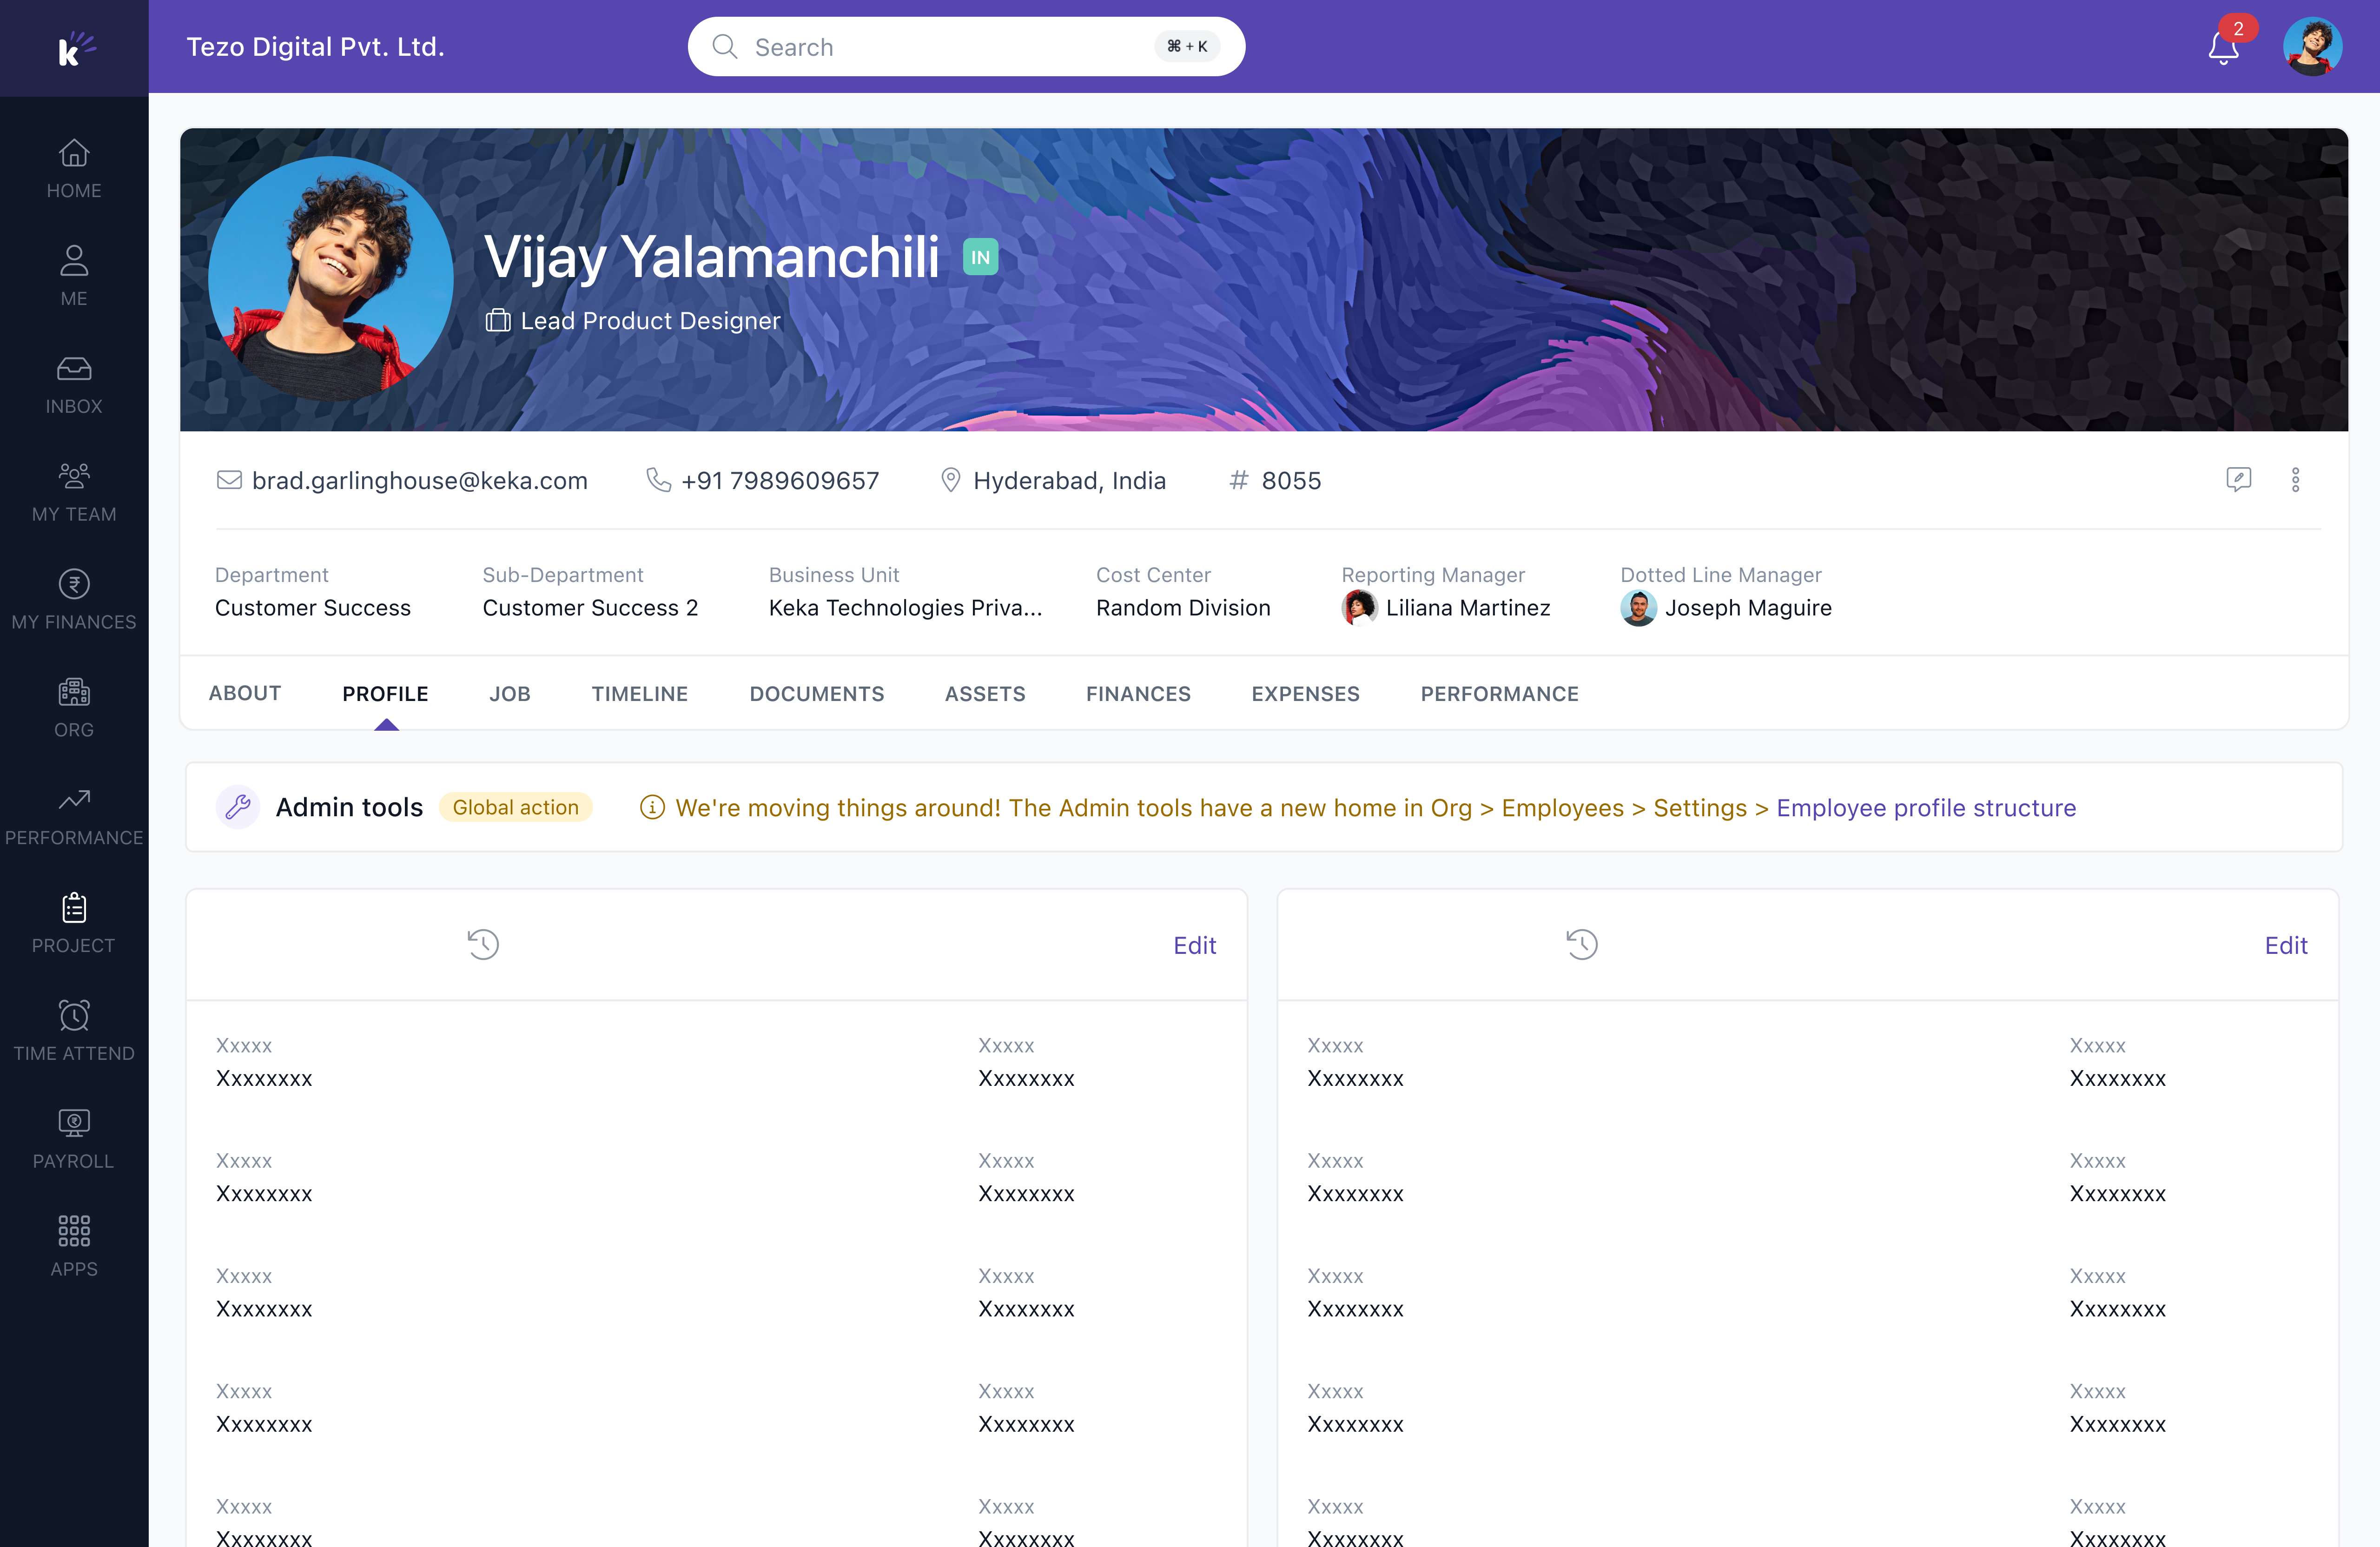Click Edit on the right card
The width and height of the screenshot is (2380, 1547).
[2285, 945]
